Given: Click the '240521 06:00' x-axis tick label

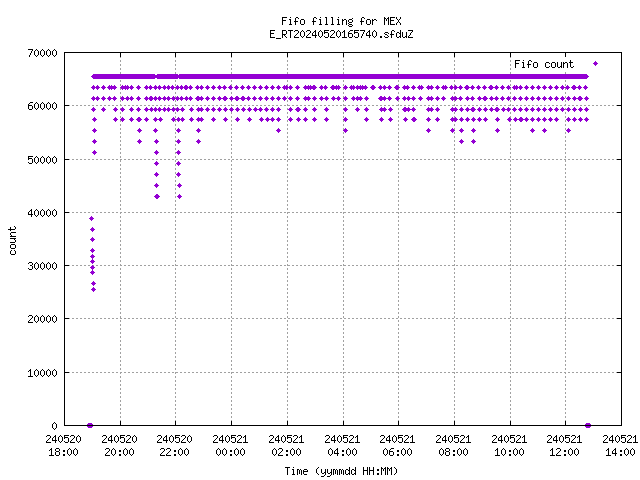Looking at the screenshot, I should (398, 446).
